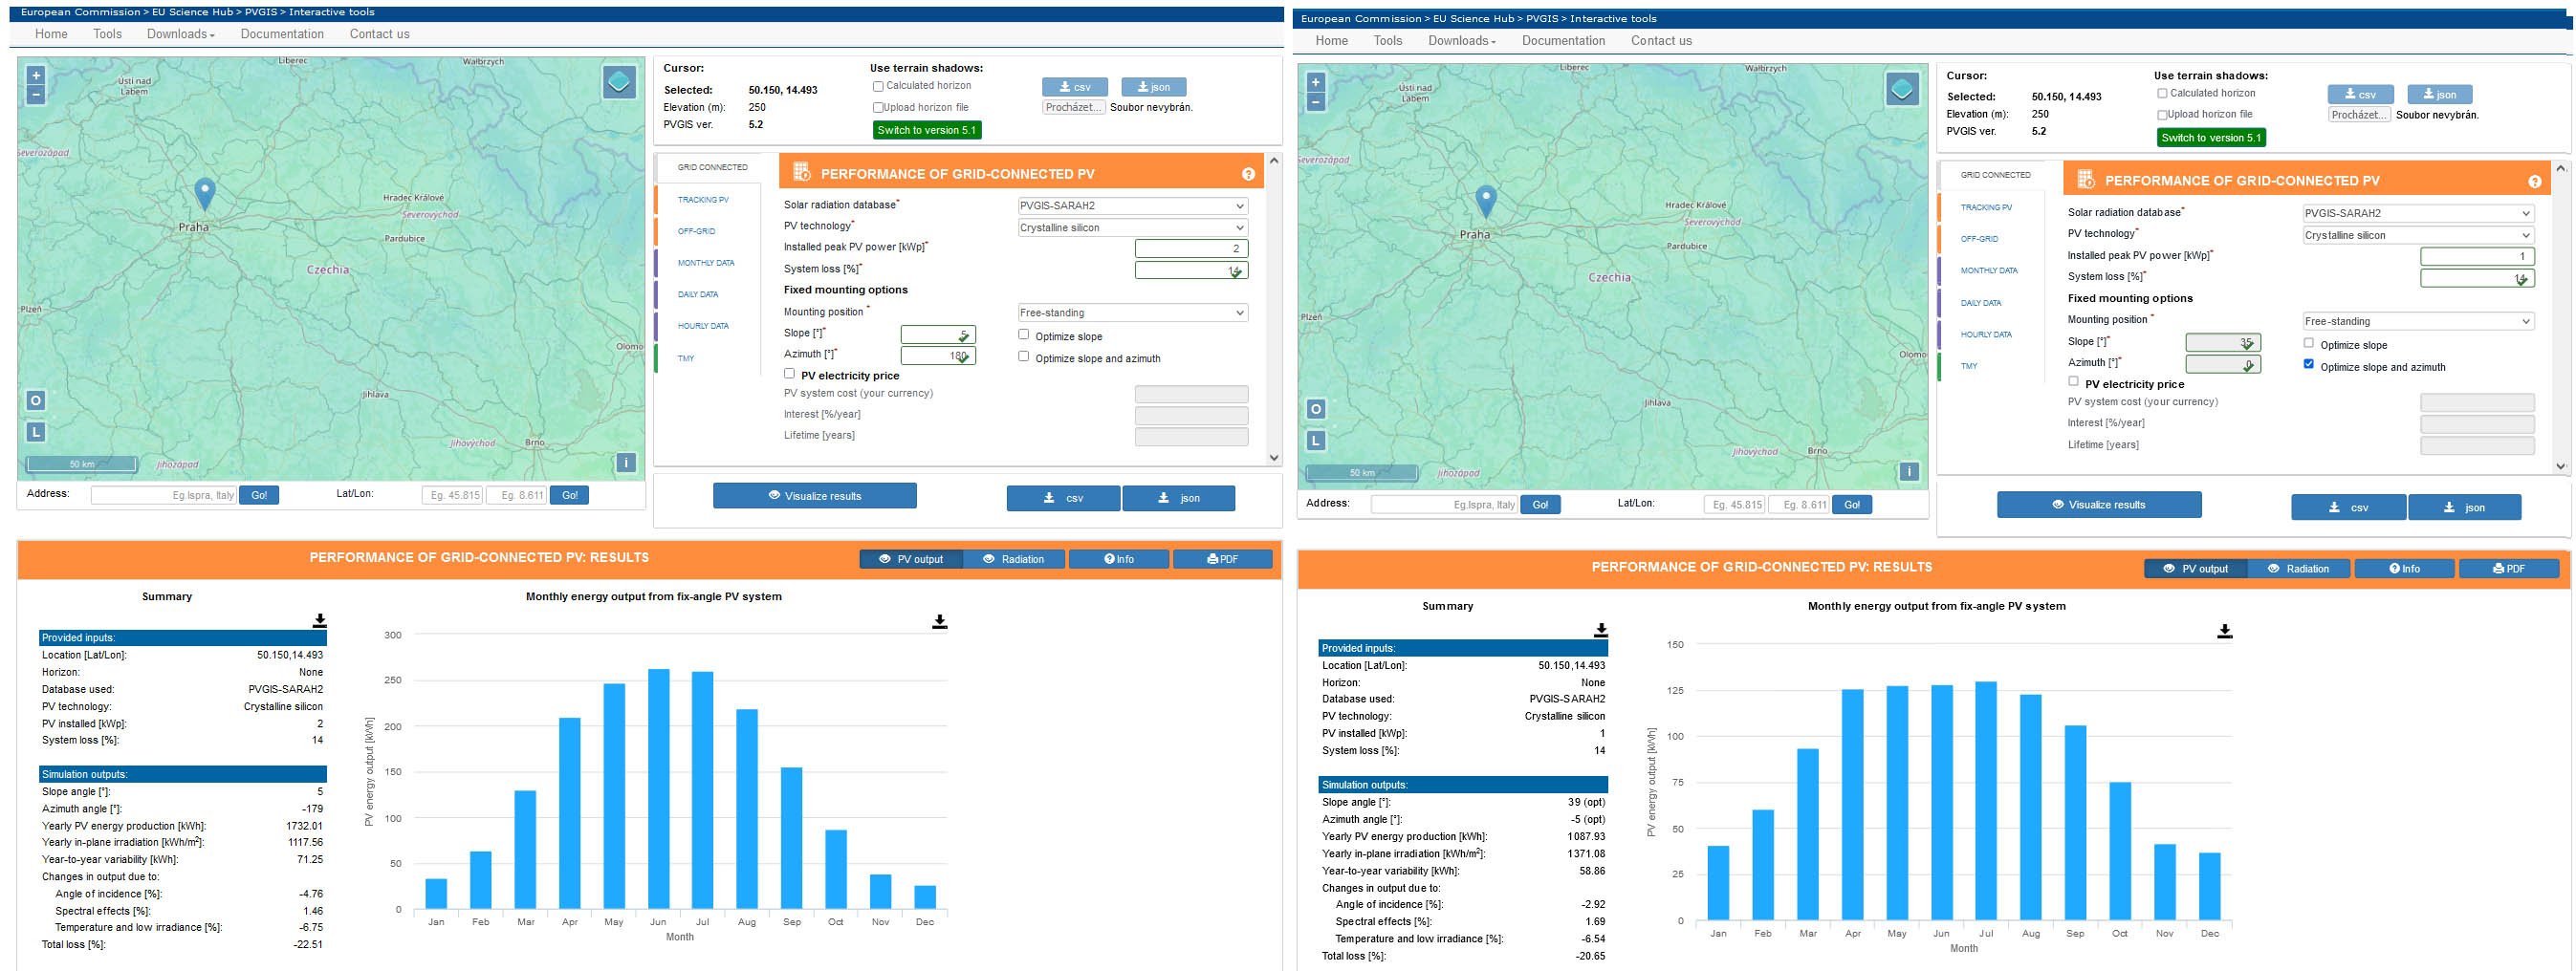
Task: Click the 'L' map button on left map
Action: 36,432
